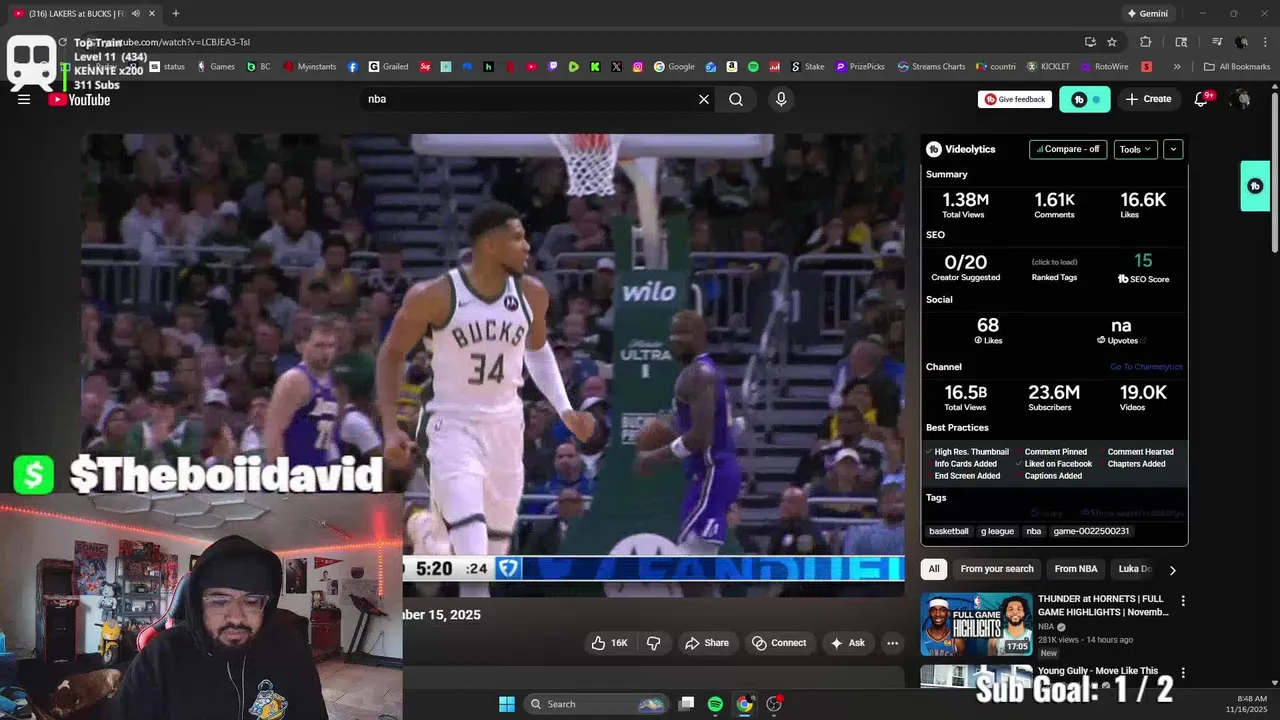Image resolution: width=1280 pixels, height=720 pixels.
Task: Open YouTube notifications bell
Action: click(x=1202, y=99)
